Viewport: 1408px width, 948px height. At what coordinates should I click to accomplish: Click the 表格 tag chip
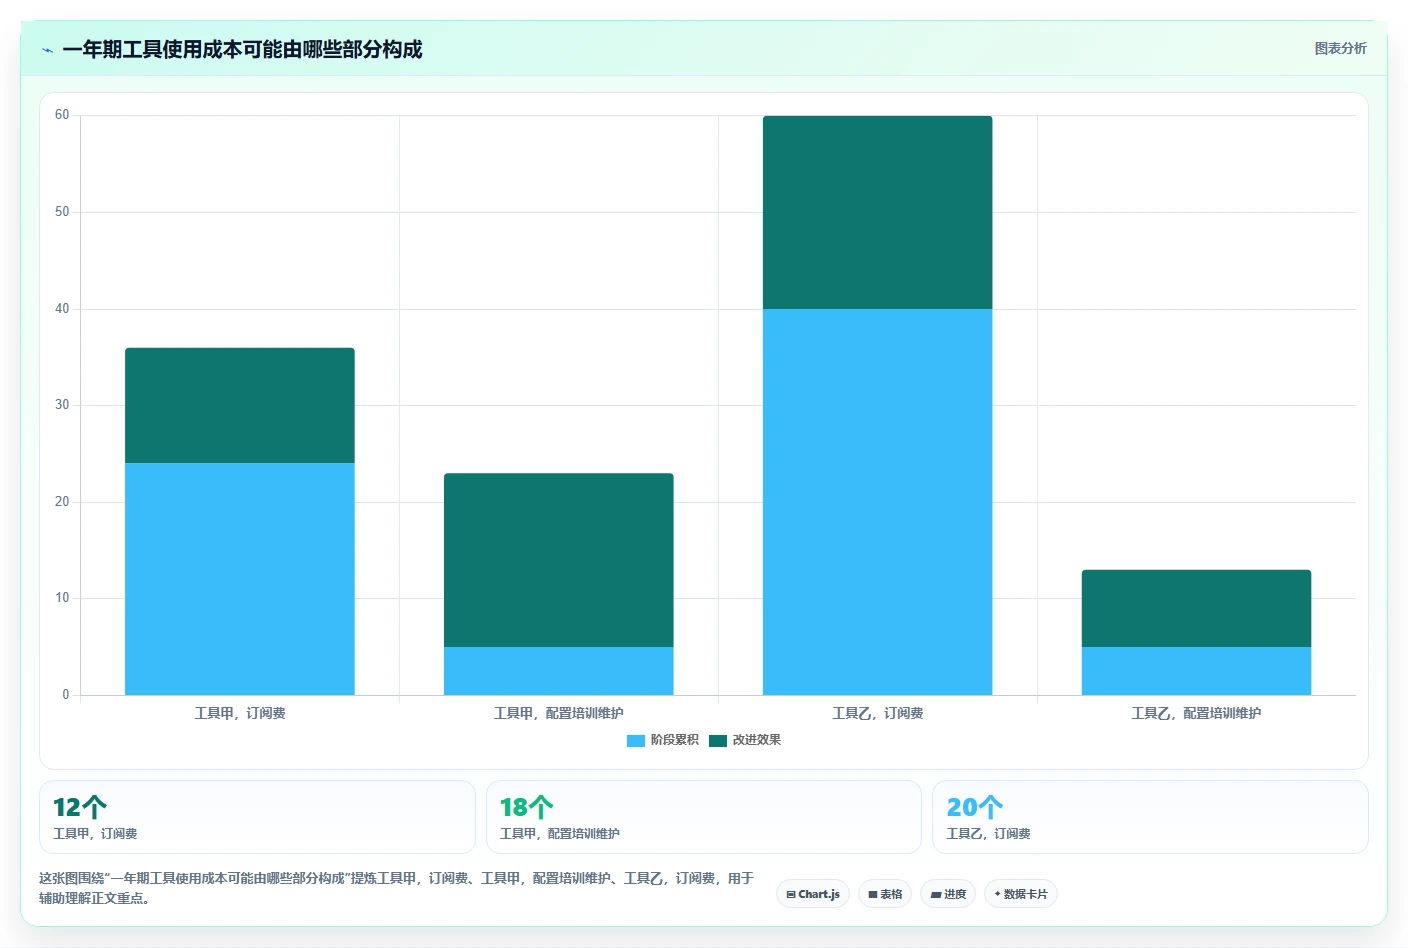pyautogui.click(x=885, y=894)
